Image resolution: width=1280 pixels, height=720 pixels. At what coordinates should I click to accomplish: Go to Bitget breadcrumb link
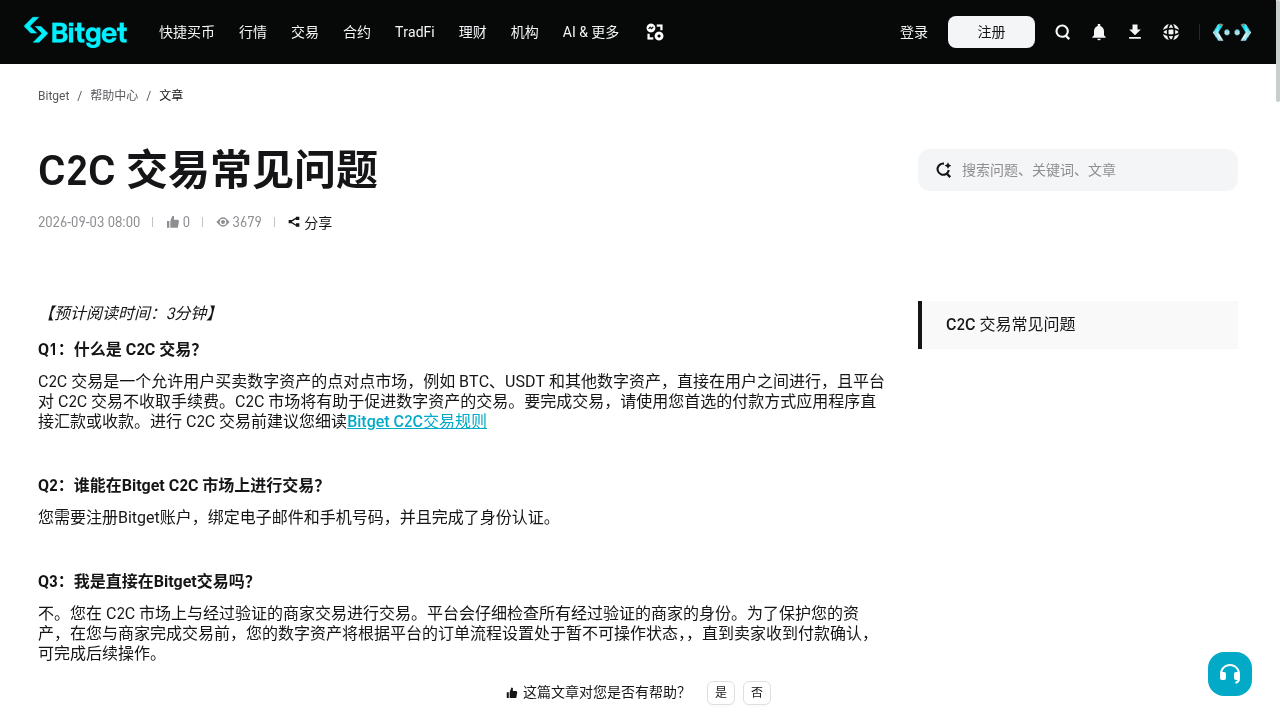tap(53, 96)
